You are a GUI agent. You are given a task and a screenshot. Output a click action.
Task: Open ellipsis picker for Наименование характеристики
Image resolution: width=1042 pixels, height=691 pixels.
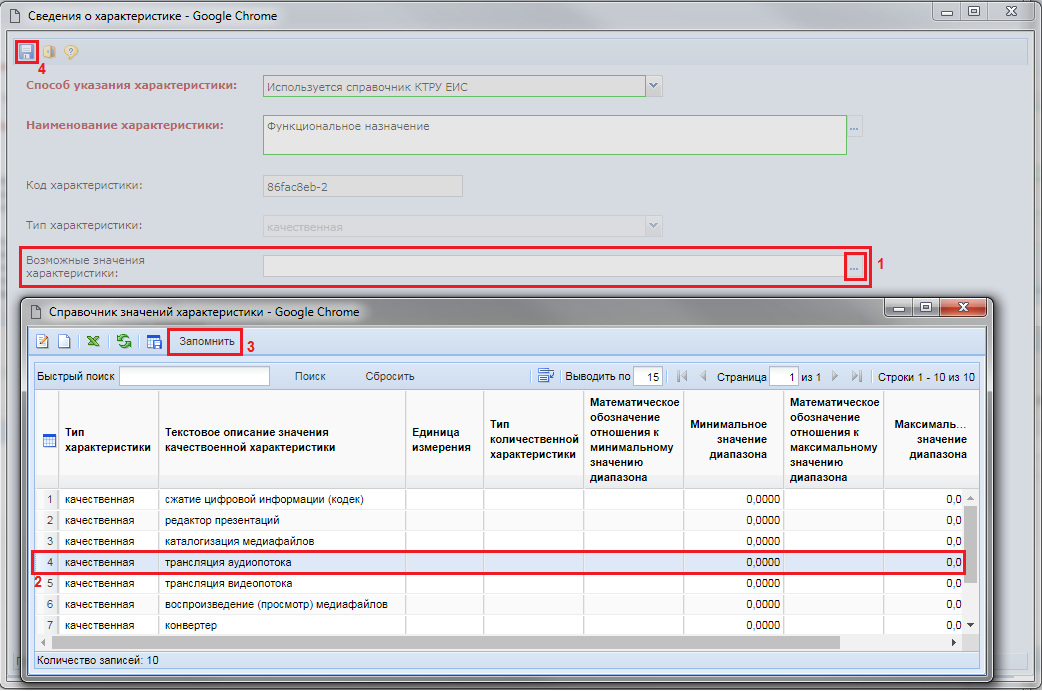[x=854, y=128]
